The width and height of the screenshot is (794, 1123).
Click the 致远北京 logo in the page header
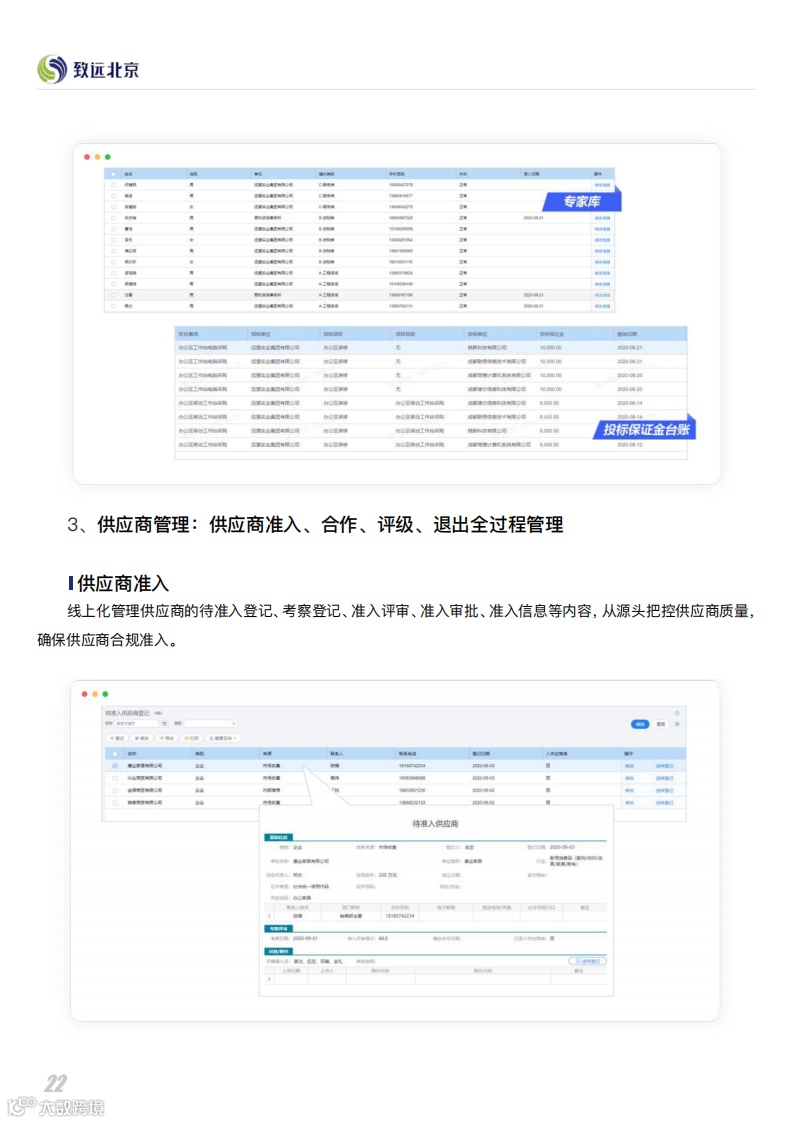[x=88, y=69]
